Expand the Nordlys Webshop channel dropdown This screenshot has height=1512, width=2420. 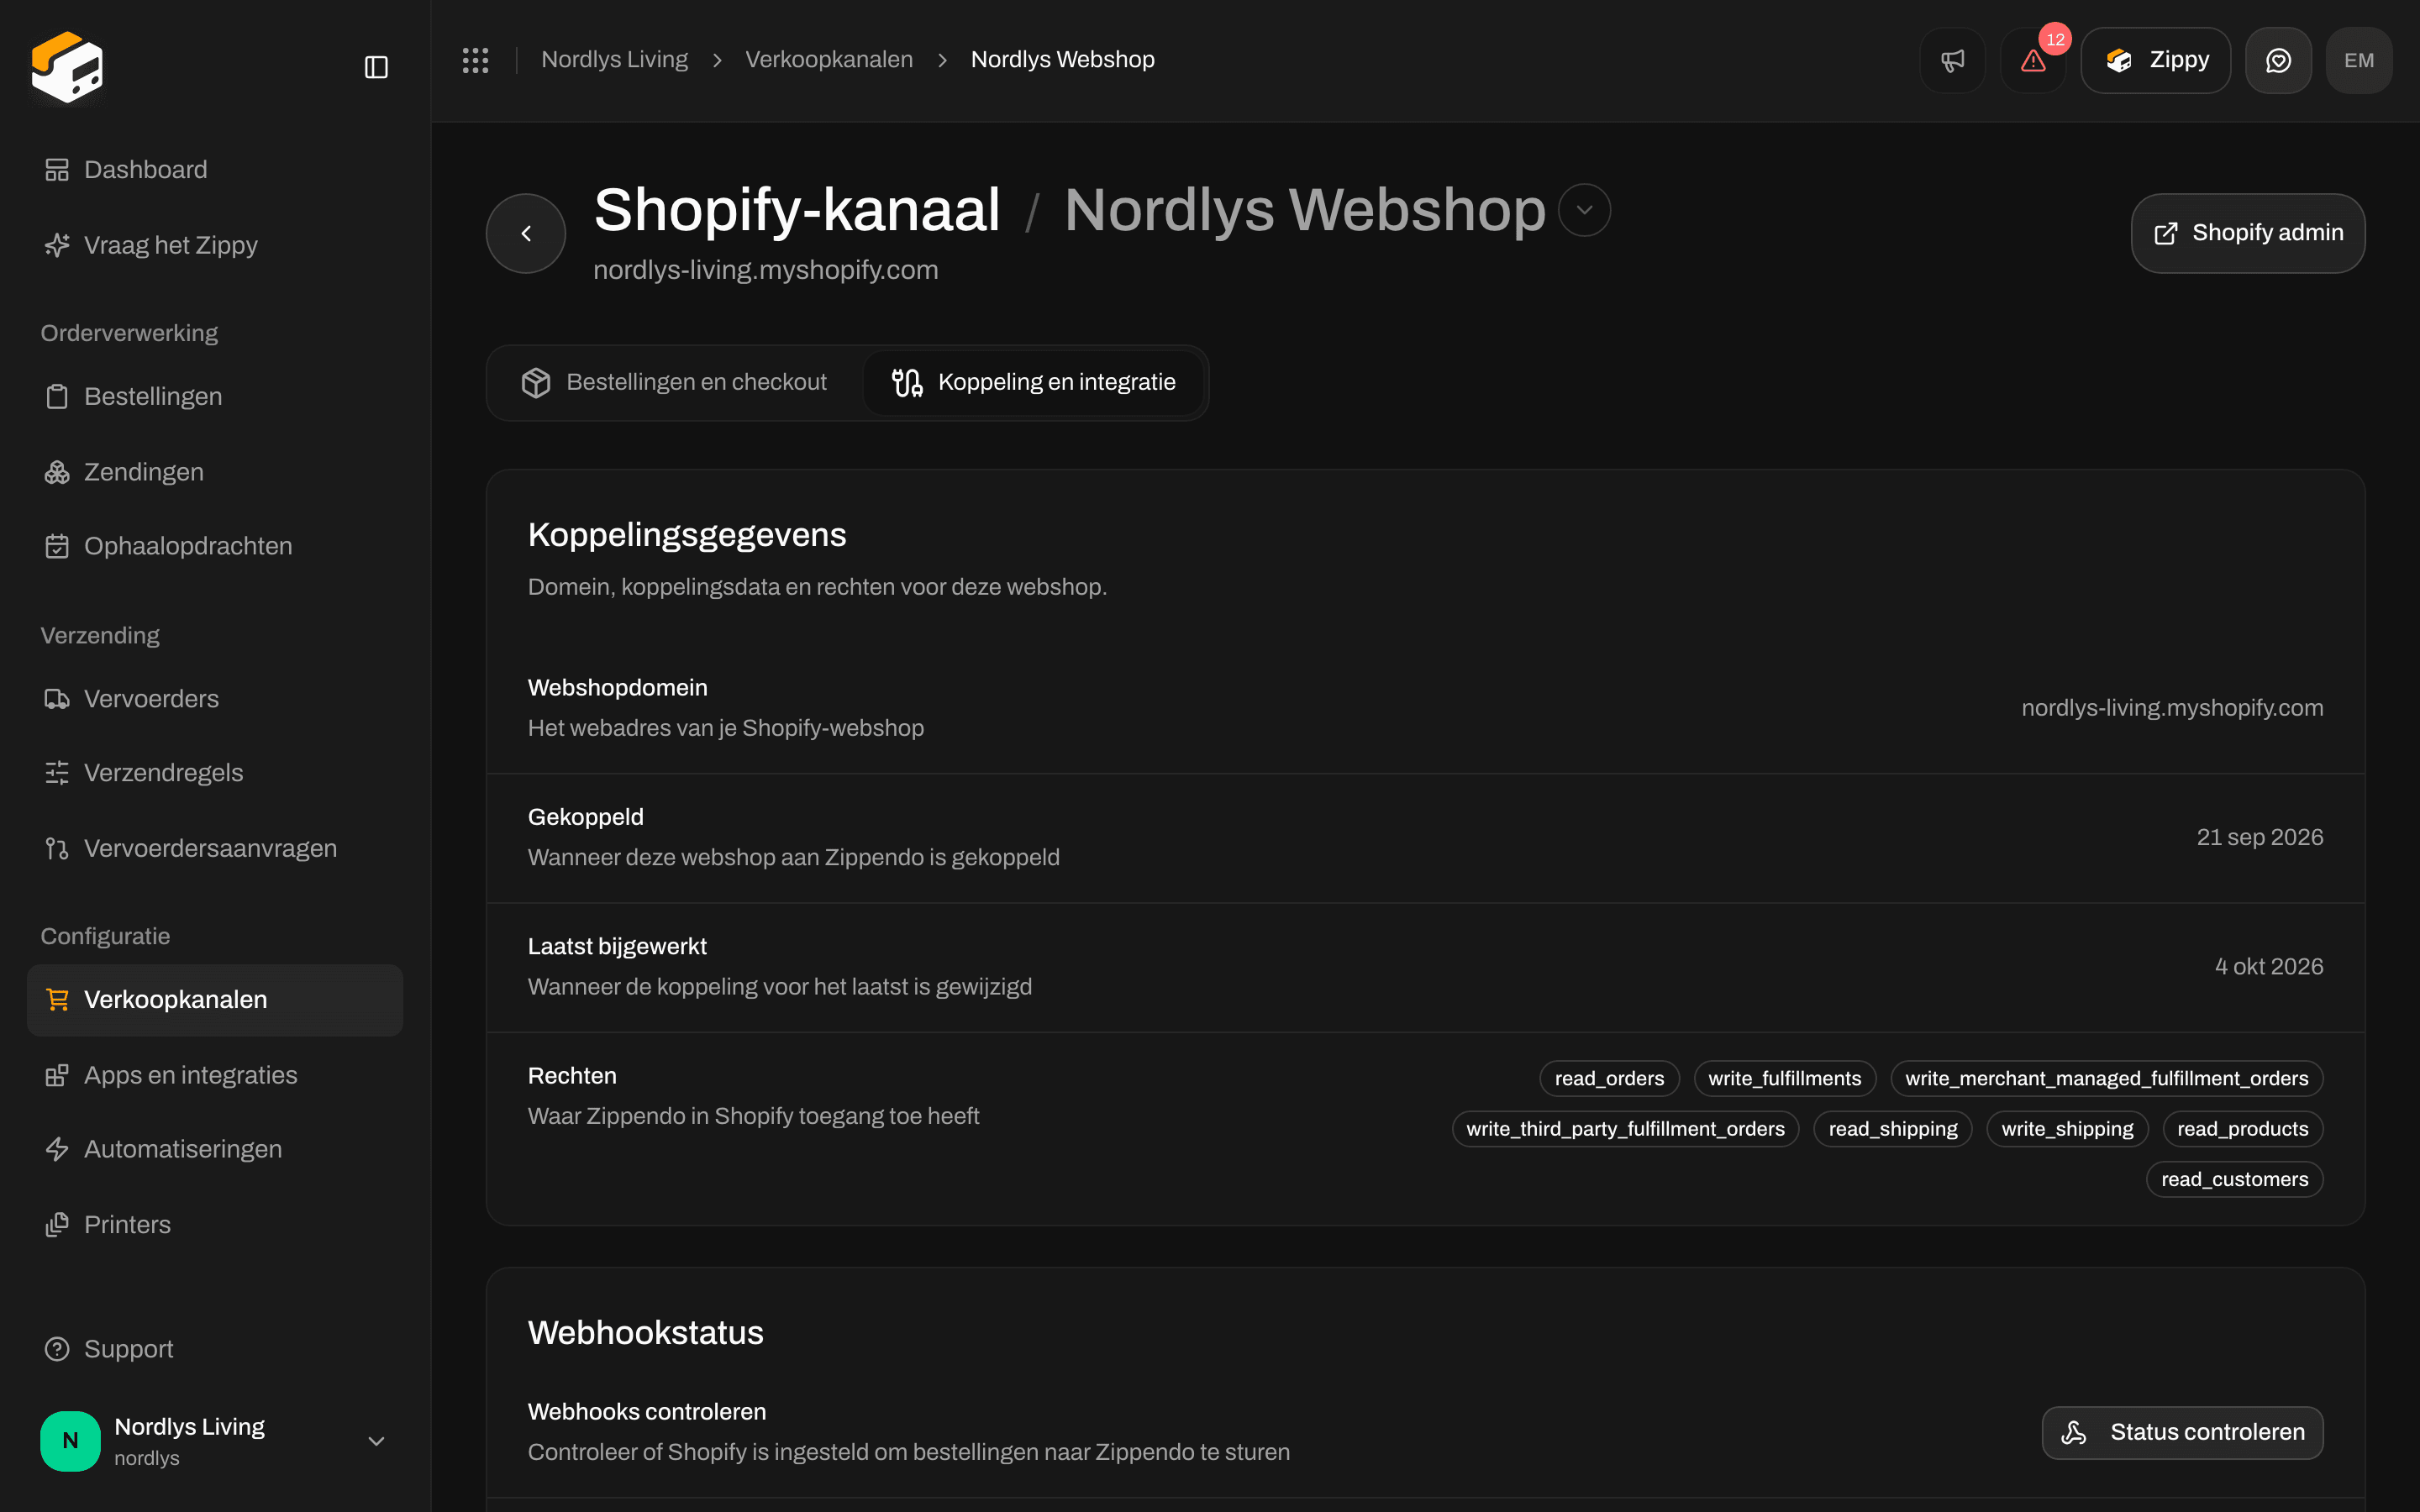coord(1584,210)
